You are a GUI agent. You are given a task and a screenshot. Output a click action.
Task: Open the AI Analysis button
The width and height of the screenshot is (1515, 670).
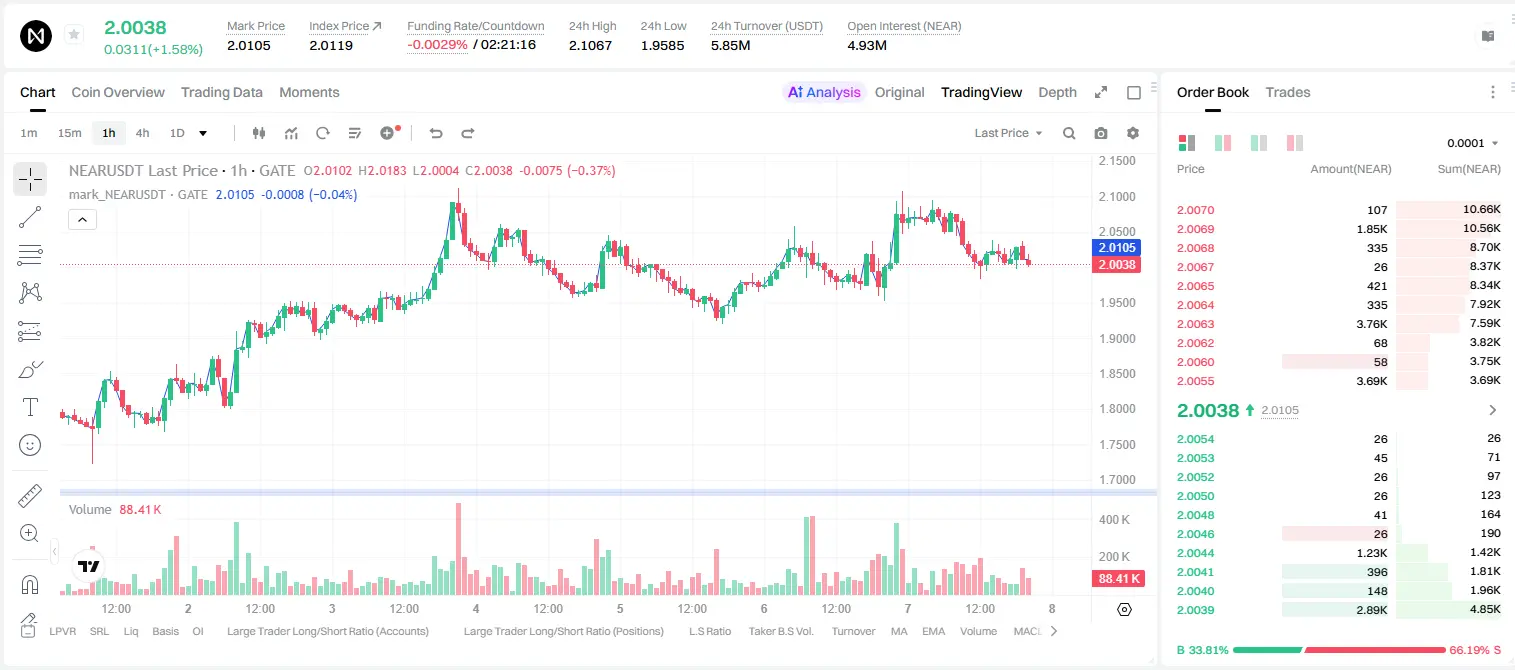coord(823,92)
